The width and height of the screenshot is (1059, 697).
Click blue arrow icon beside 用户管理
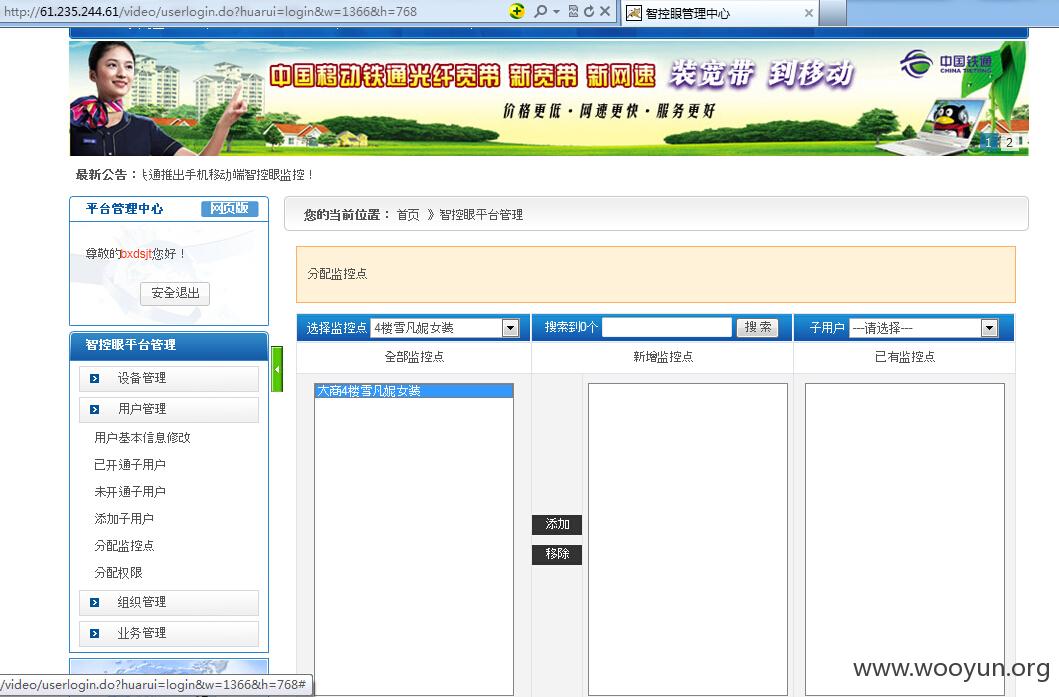click(95, 409)
